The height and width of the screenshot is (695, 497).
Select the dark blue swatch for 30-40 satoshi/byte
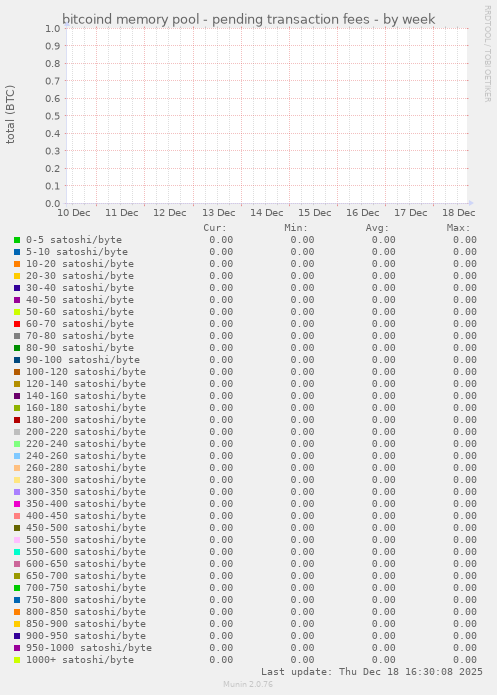pos(17,288)
